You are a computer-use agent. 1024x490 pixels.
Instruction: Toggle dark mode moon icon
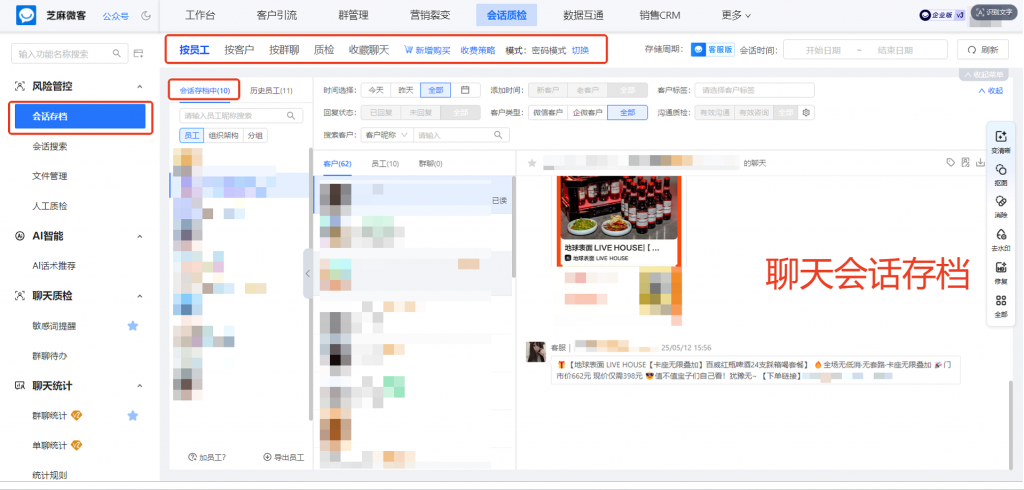click(147, 16)
